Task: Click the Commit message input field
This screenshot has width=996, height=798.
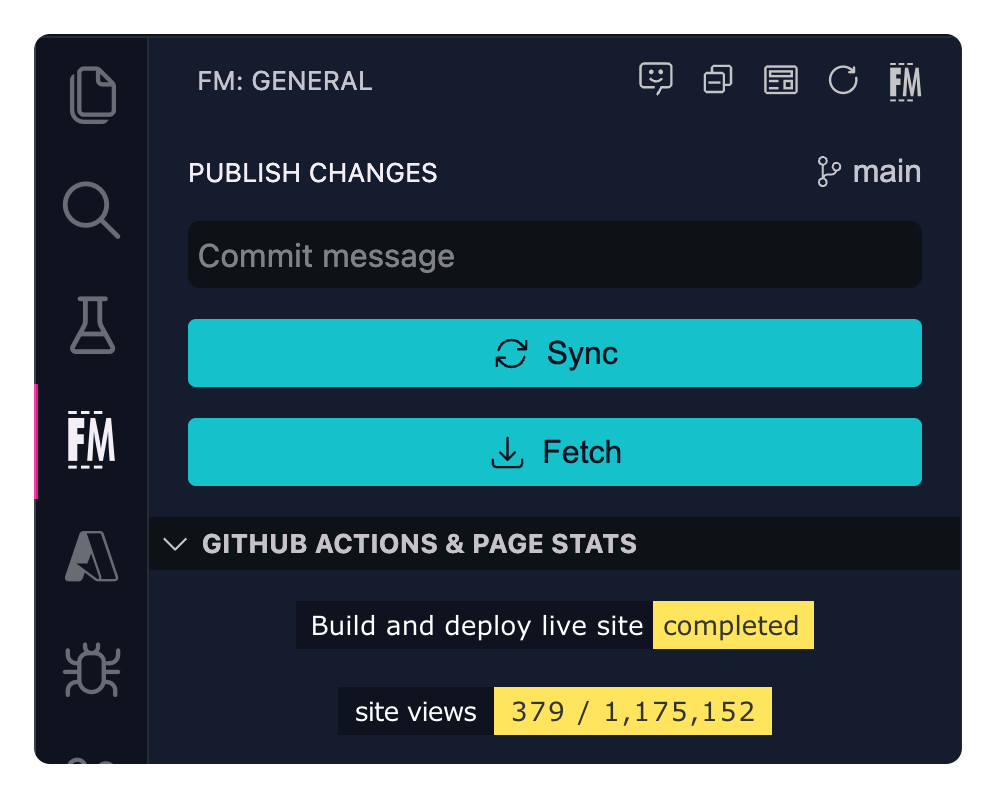Action: pos(554,255)
